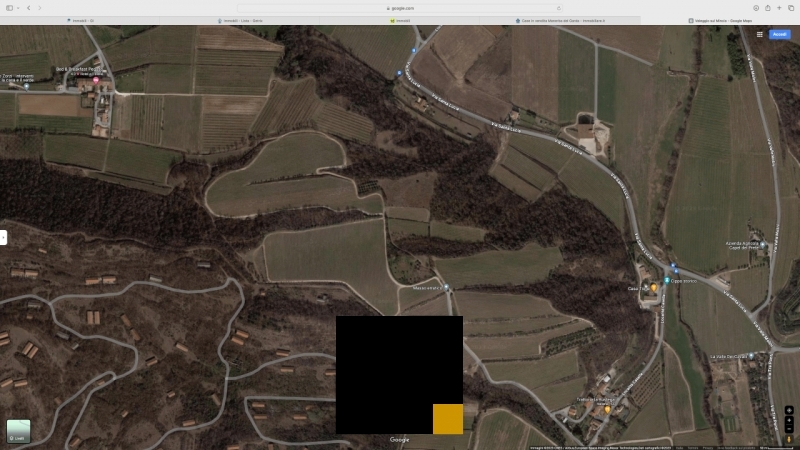Switch map type using Livelli thumbnail

tap(18, 430)
